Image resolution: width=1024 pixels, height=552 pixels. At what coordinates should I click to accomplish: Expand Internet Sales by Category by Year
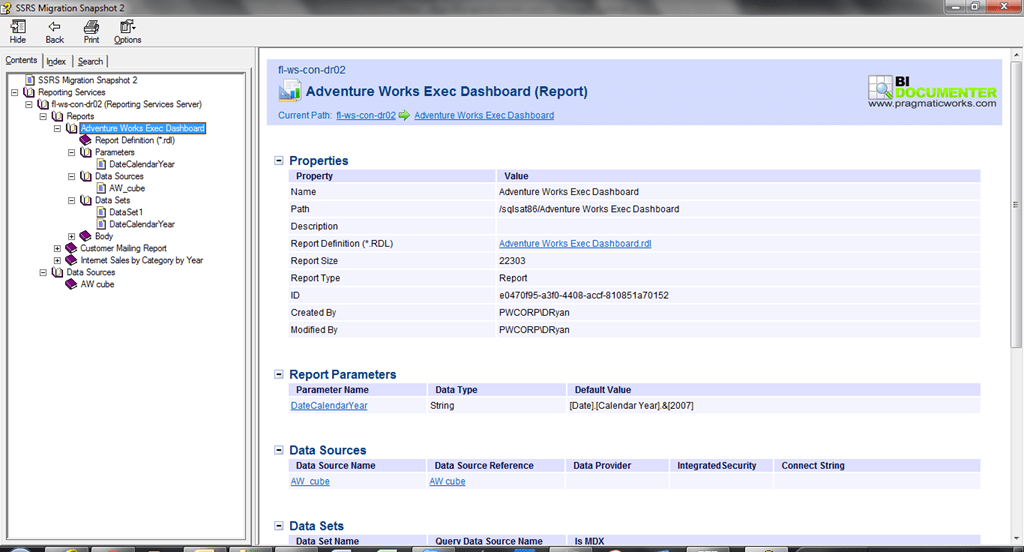(57, 260)
